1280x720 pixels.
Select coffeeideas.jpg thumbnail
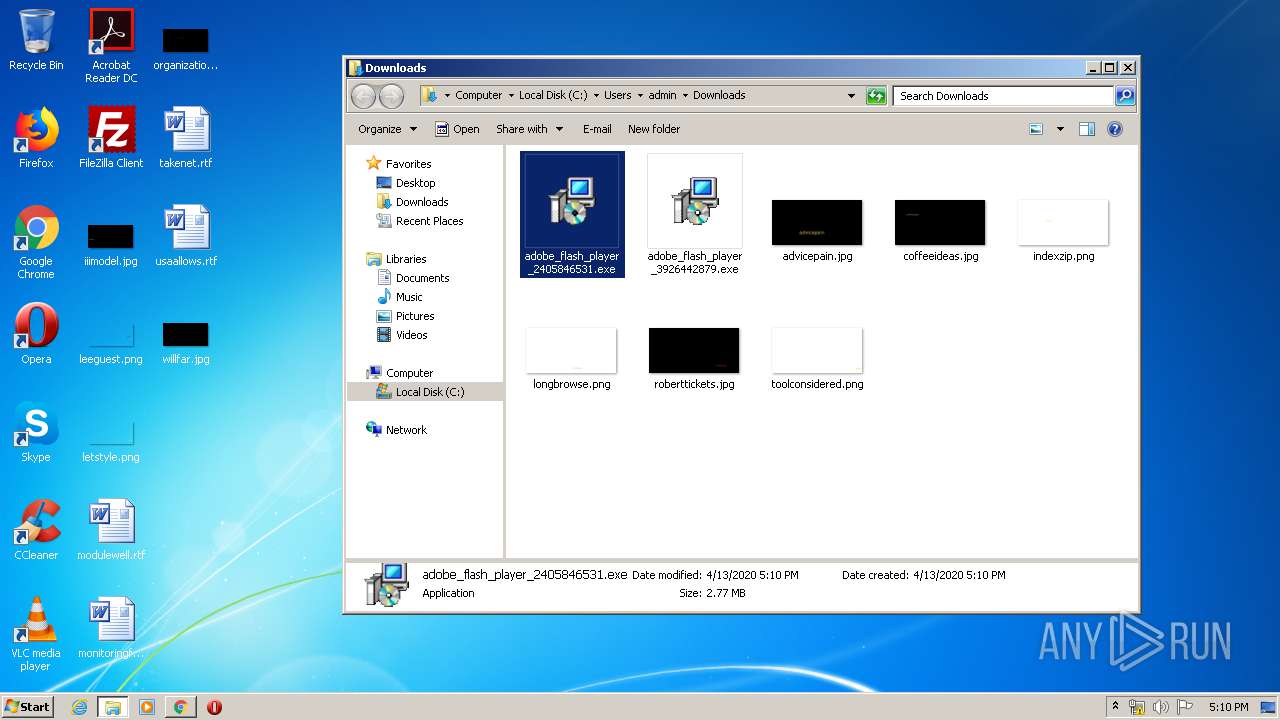point(940,231)
